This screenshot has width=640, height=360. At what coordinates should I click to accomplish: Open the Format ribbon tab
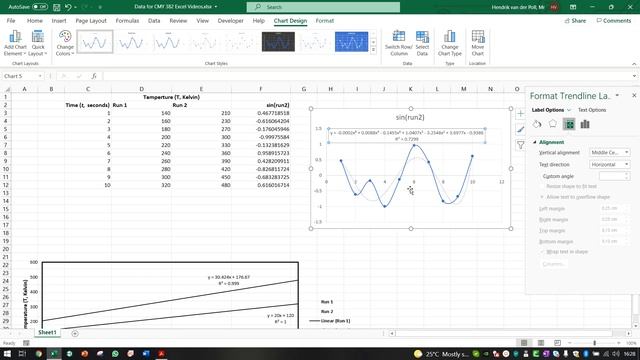(x=324, y=20)
